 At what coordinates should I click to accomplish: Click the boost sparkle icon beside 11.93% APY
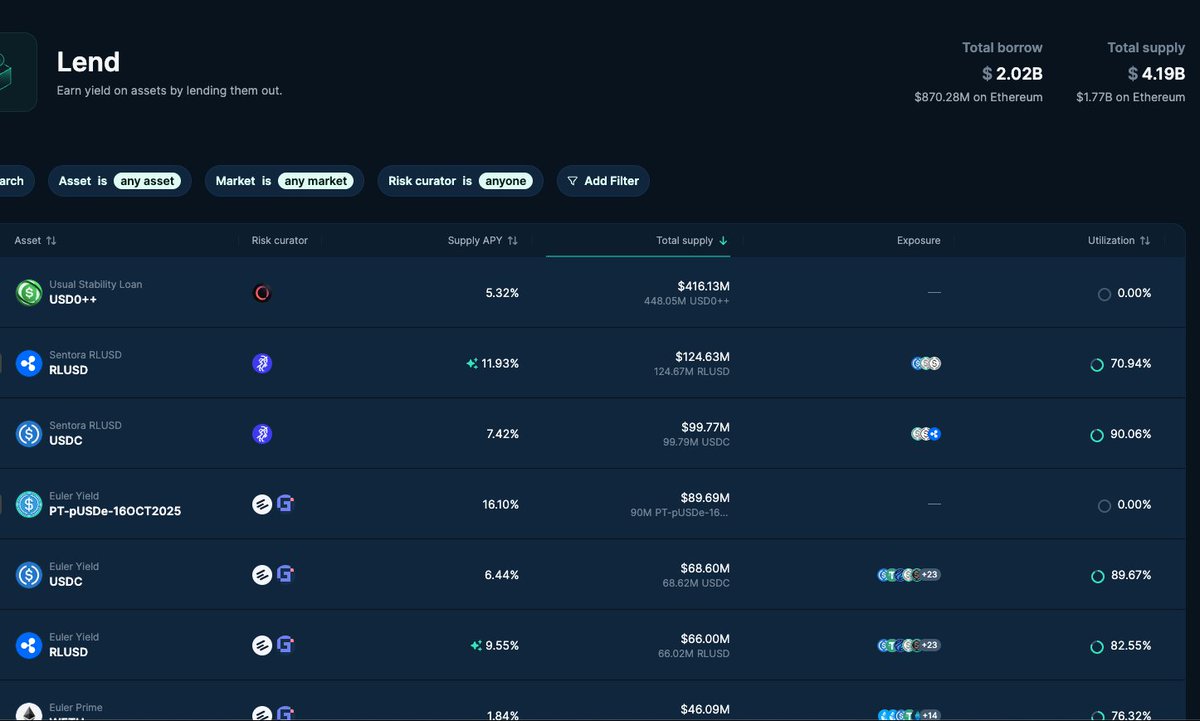(473, 363)
